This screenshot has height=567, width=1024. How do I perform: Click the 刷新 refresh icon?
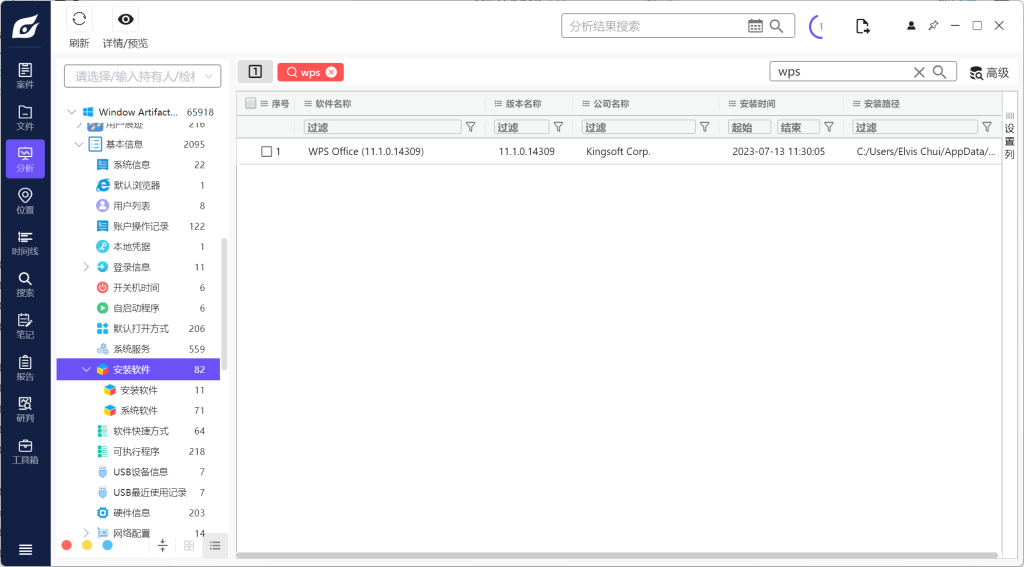(79, 20)
